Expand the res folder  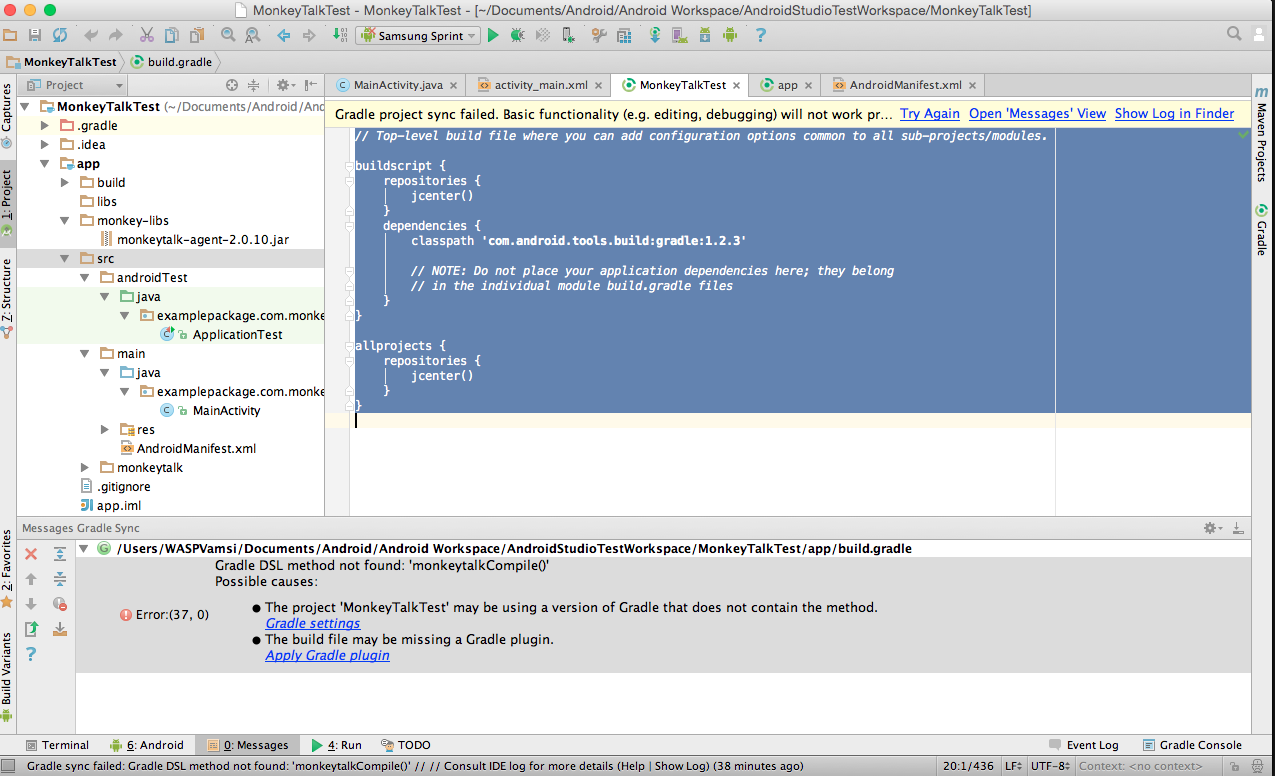(x=104, y=430)
